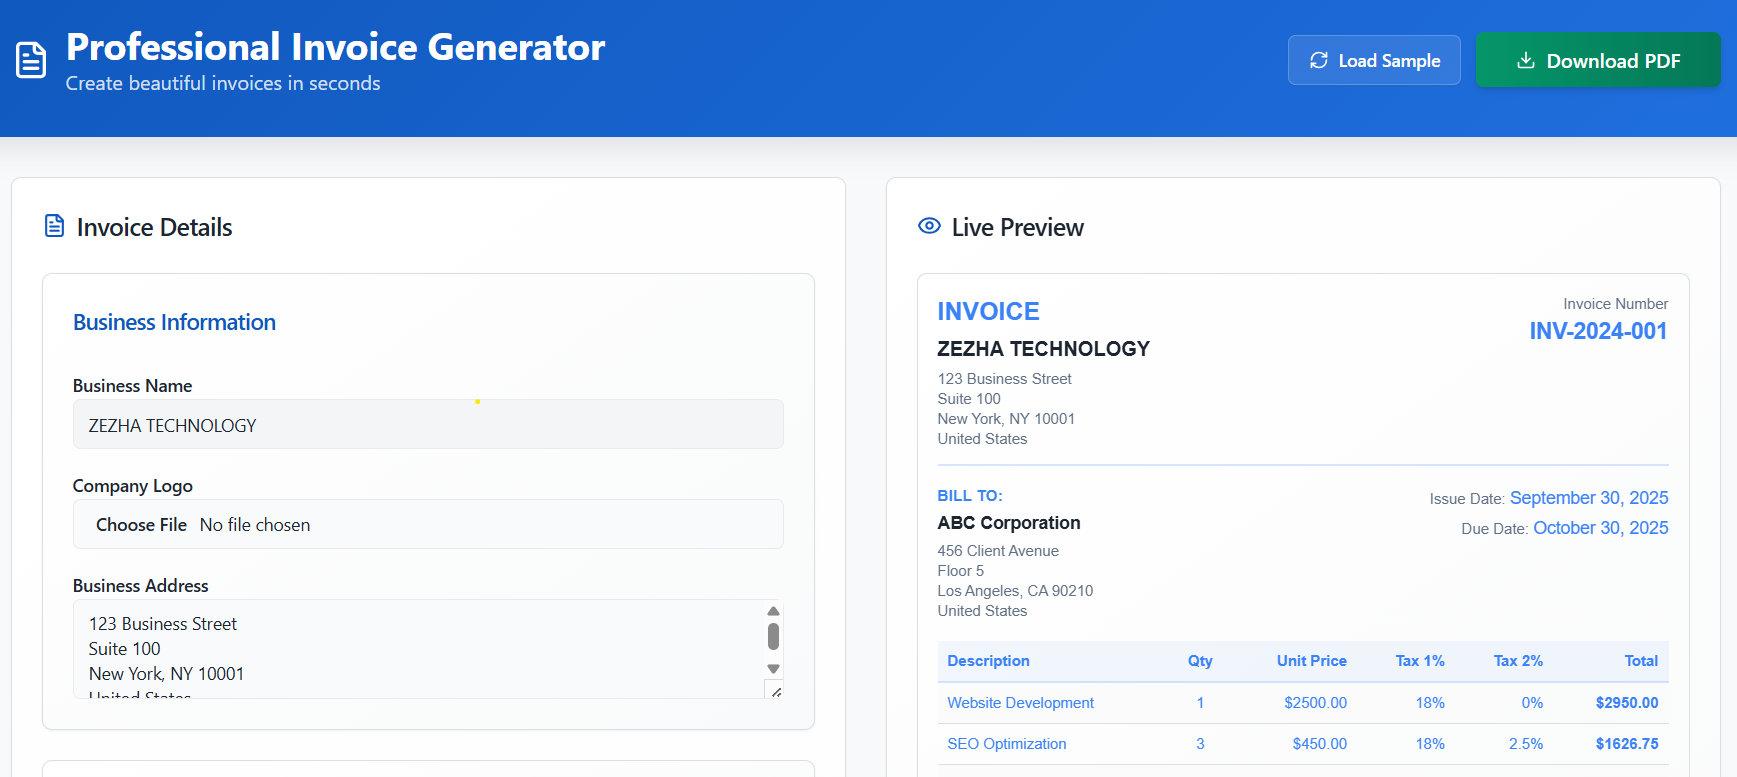The width and height of the screenshot is (1737, 777).
Task: Click the Website Development line item
Action: click(x=1020, y=703)
